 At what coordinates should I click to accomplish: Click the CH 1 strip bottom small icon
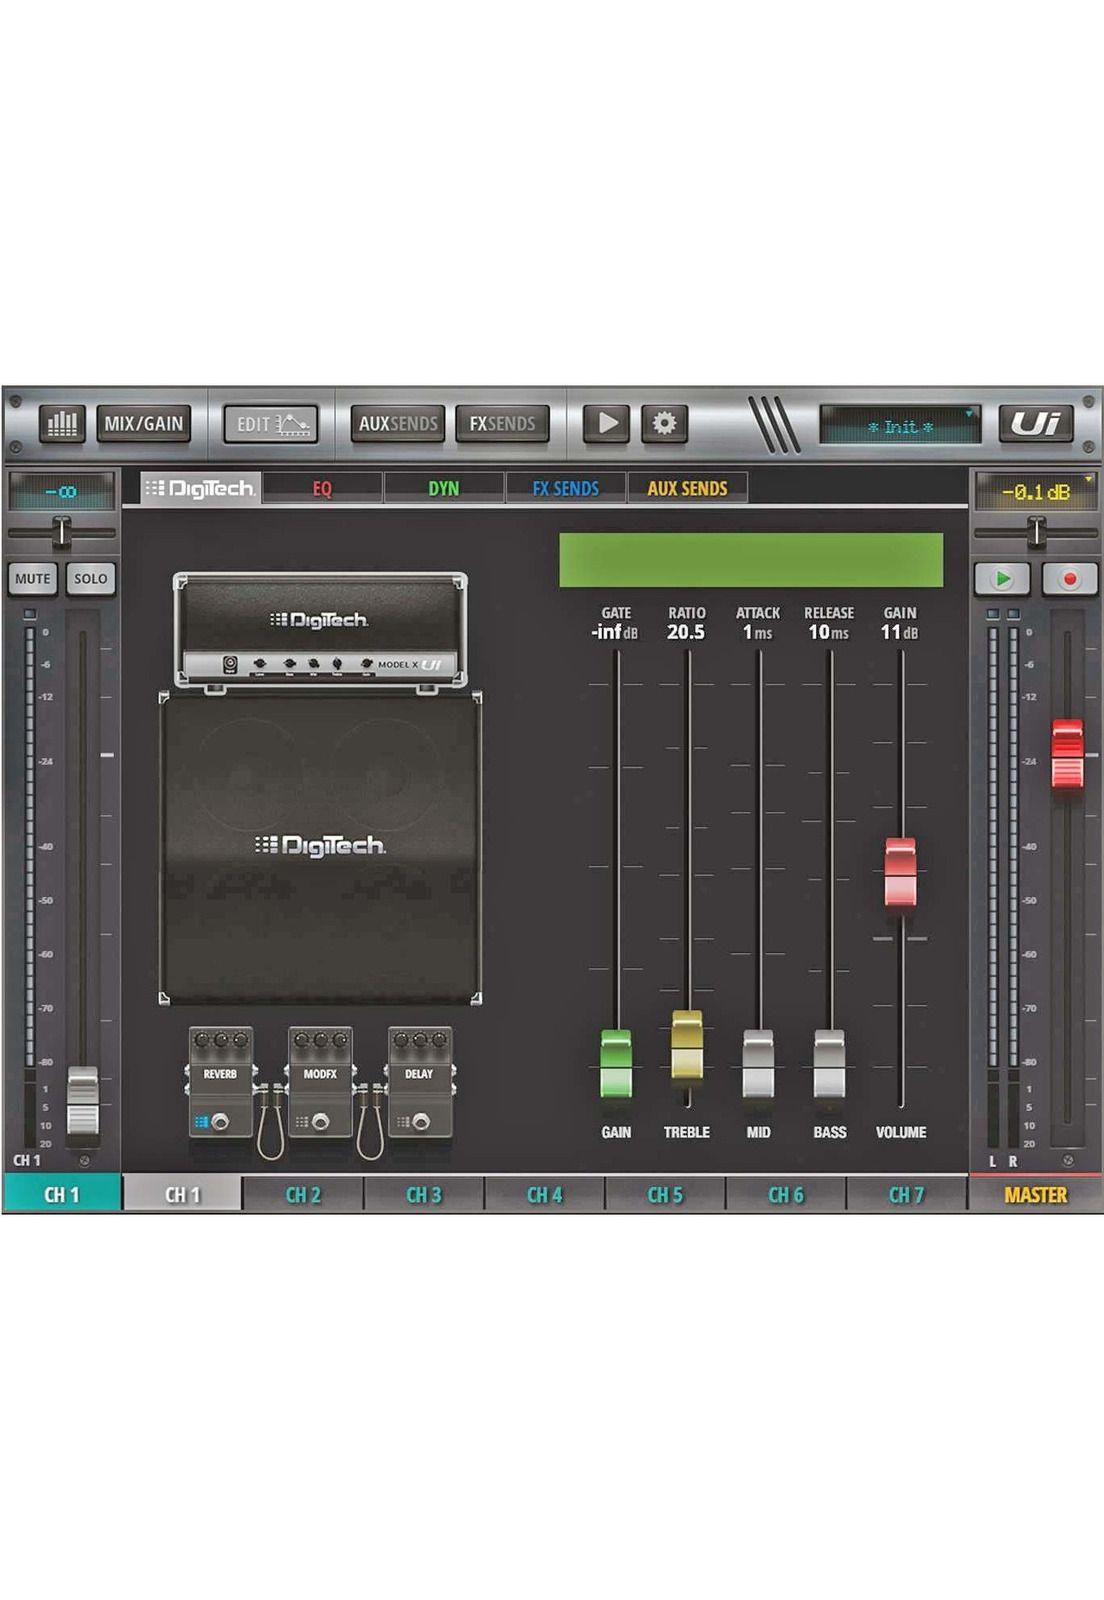click(x=84, y=1161)
